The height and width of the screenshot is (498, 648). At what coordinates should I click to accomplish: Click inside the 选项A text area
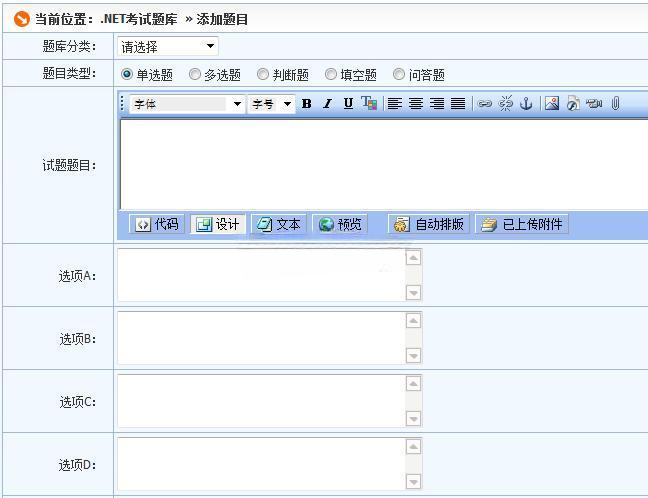[x=261, y=275]
